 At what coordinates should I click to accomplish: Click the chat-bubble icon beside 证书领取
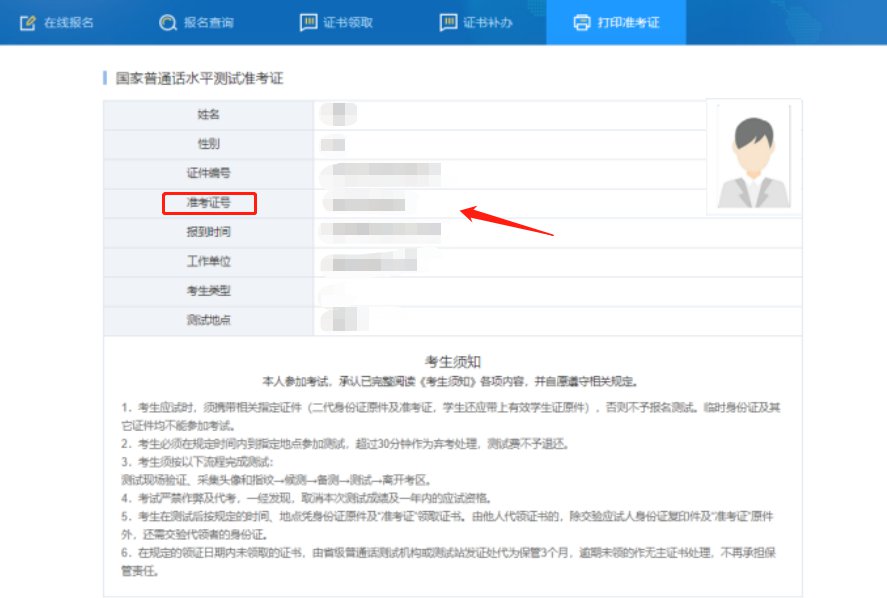point(309,22)
